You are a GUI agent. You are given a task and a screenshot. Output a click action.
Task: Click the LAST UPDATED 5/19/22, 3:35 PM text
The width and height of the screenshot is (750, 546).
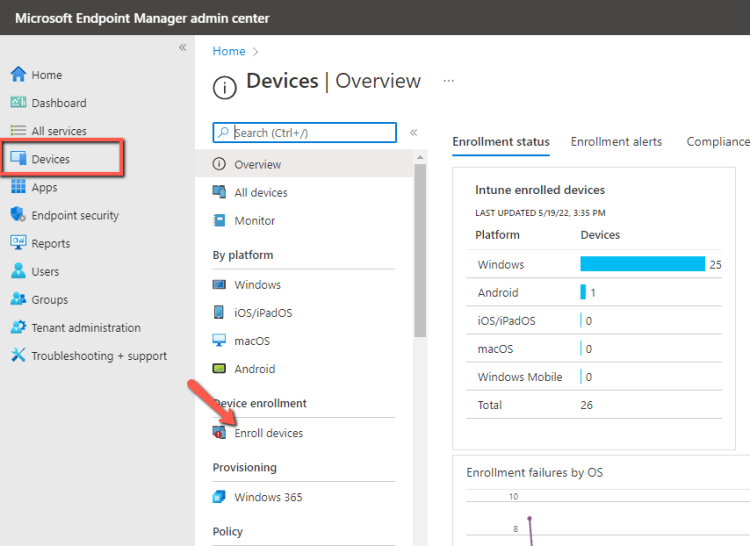[540, 213]
